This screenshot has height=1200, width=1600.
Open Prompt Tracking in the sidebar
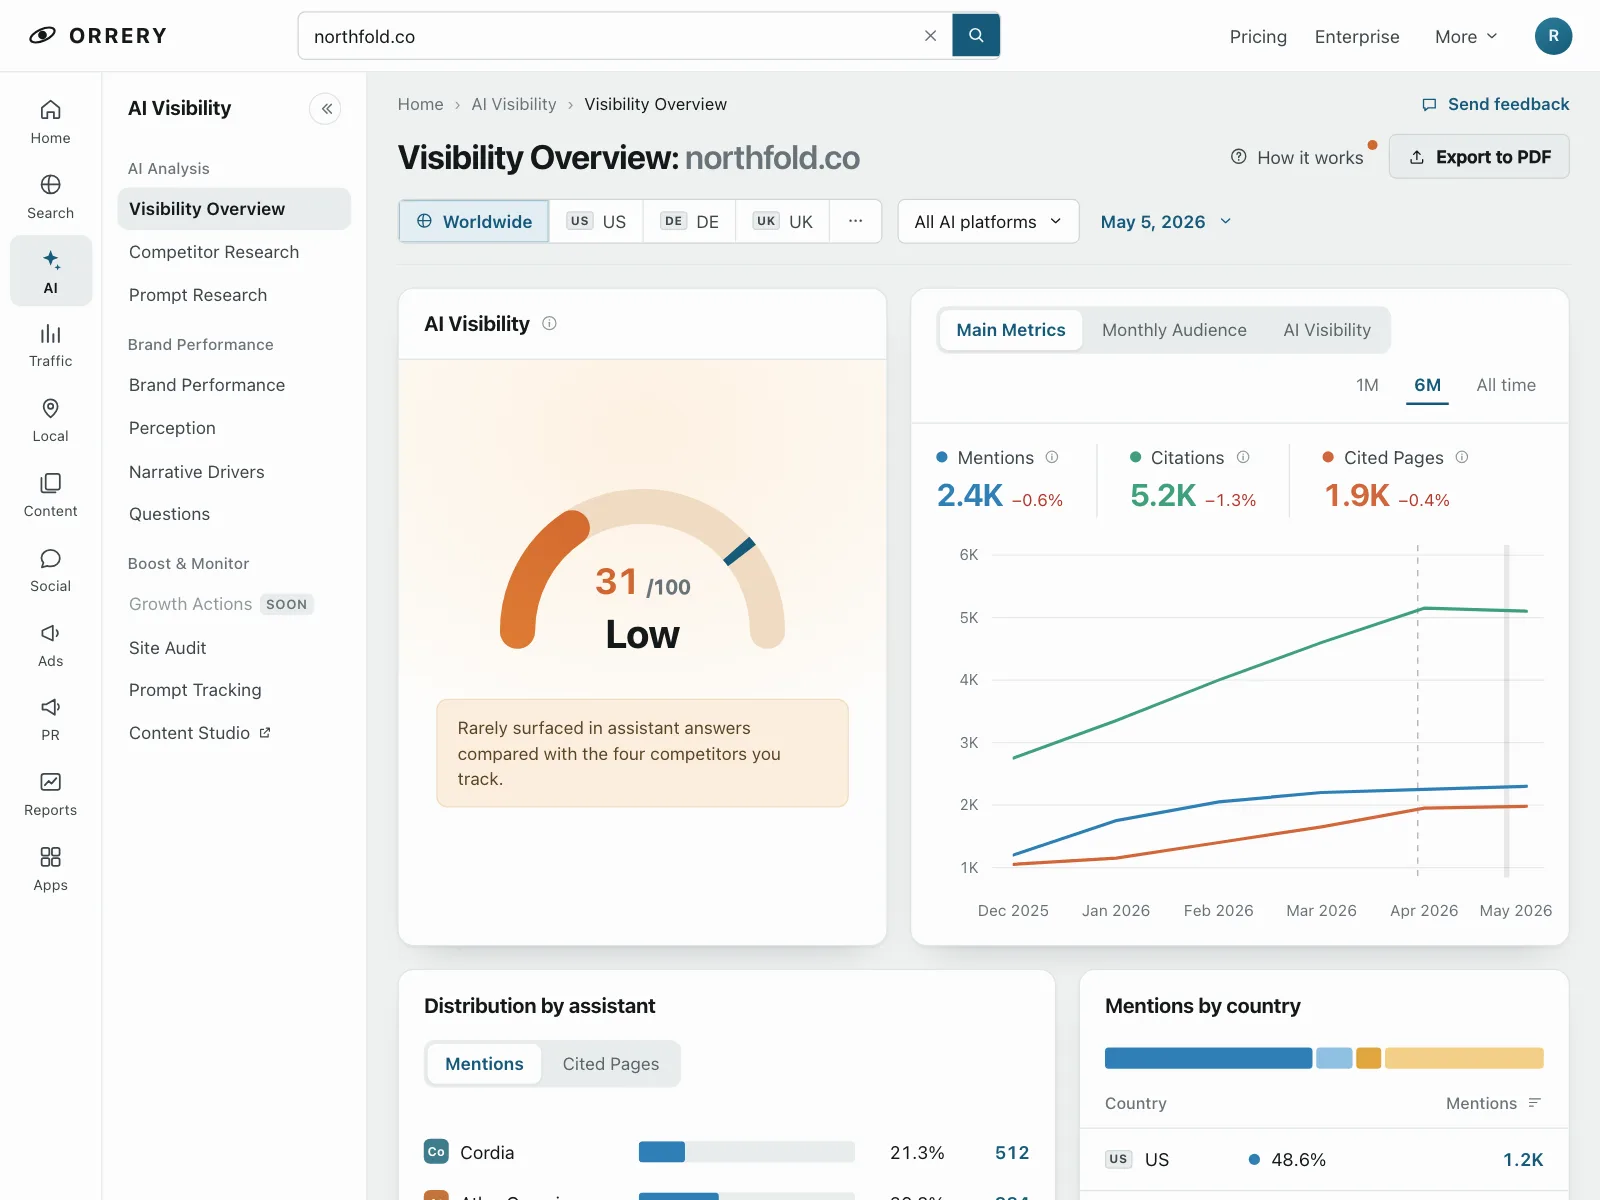coord(234,690)
